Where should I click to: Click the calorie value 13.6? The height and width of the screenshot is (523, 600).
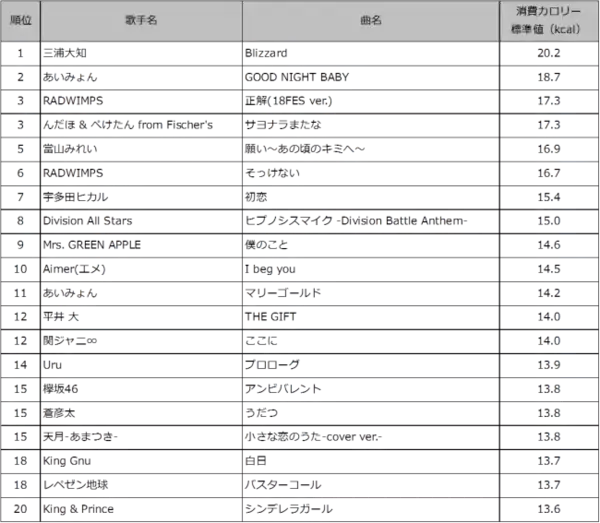click(x=548, y=509)
